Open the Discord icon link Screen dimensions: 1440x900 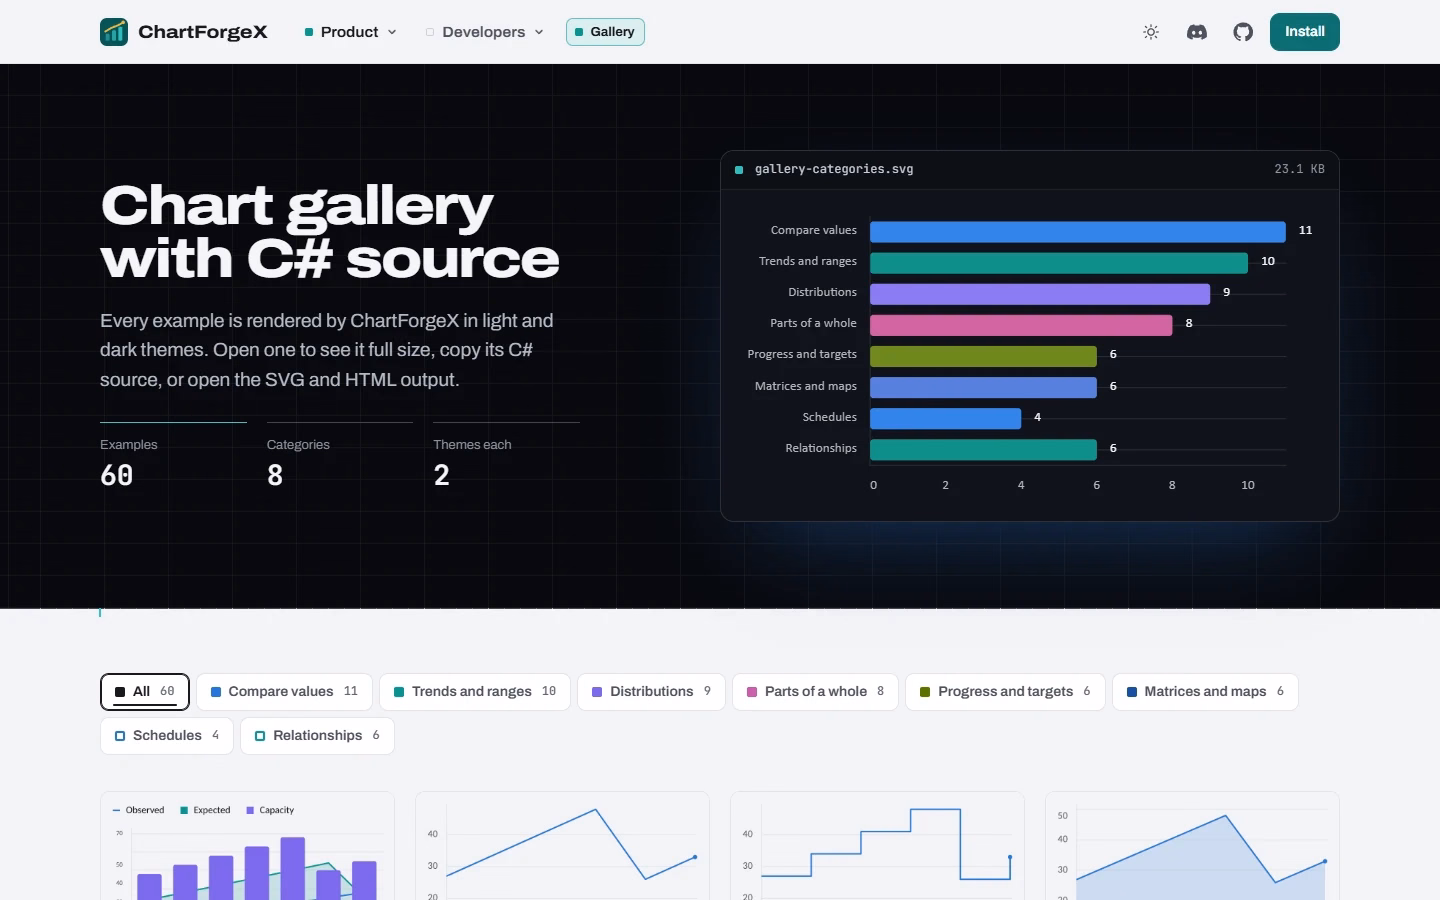(1197, 32)
